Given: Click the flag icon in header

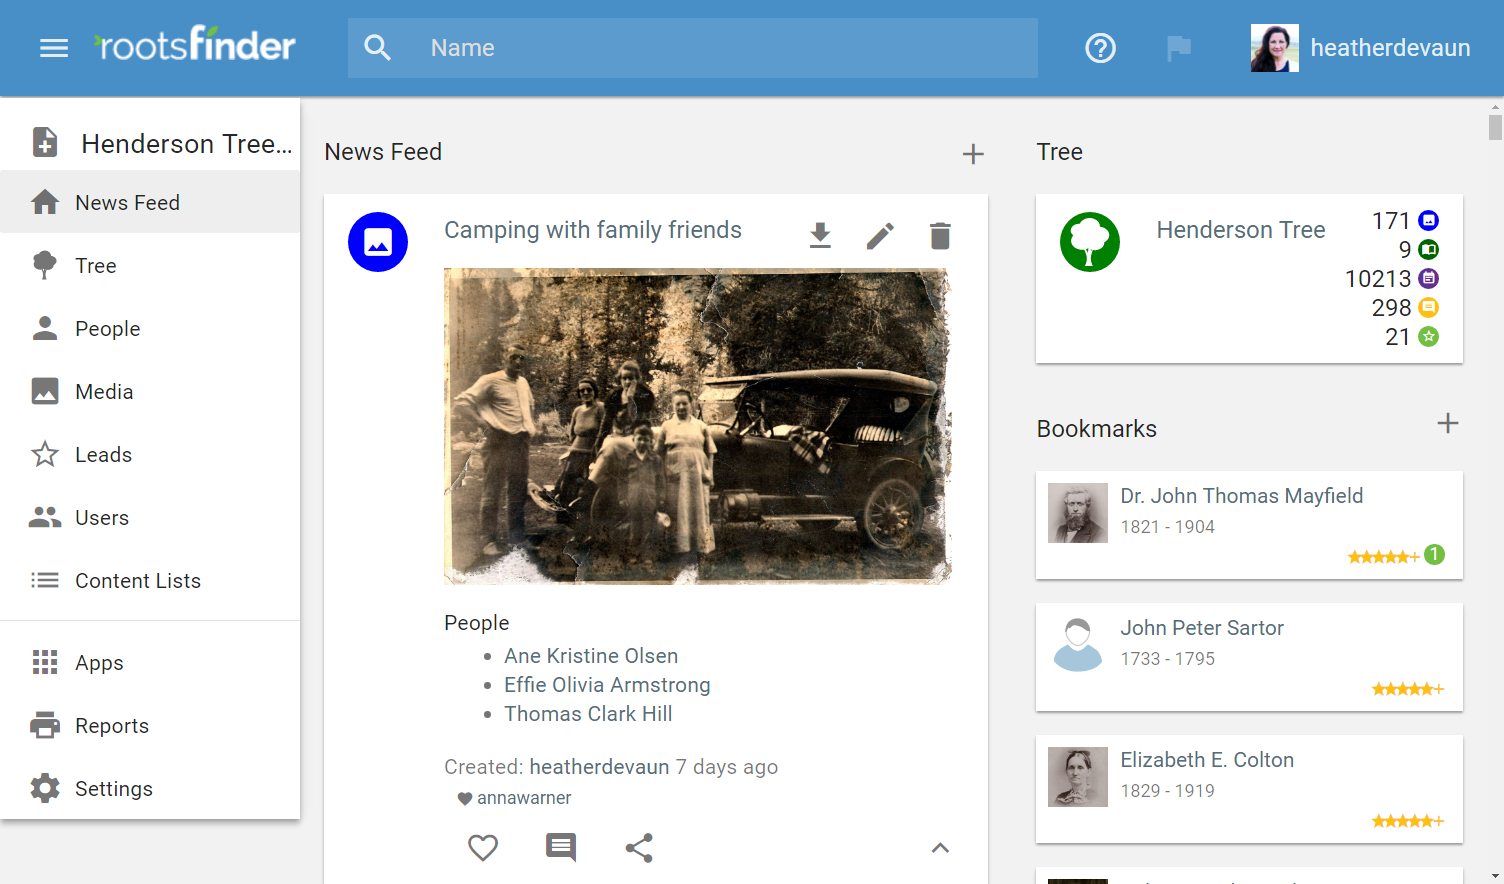Looking at the screenshot, I should 1179,48.
